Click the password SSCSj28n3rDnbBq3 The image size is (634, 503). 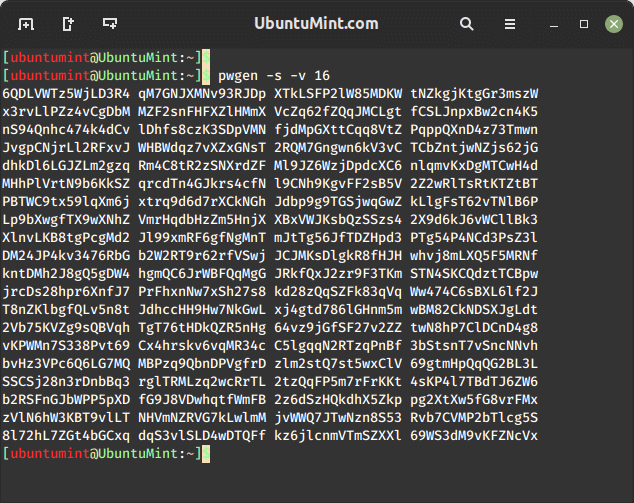66,382
